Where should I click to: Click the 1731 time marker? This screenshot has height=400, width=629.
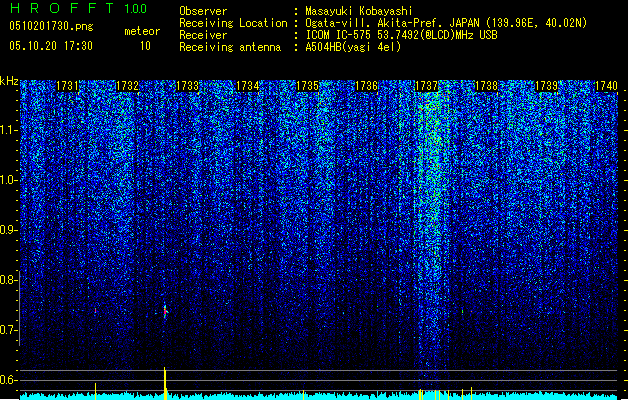point(67,86)
